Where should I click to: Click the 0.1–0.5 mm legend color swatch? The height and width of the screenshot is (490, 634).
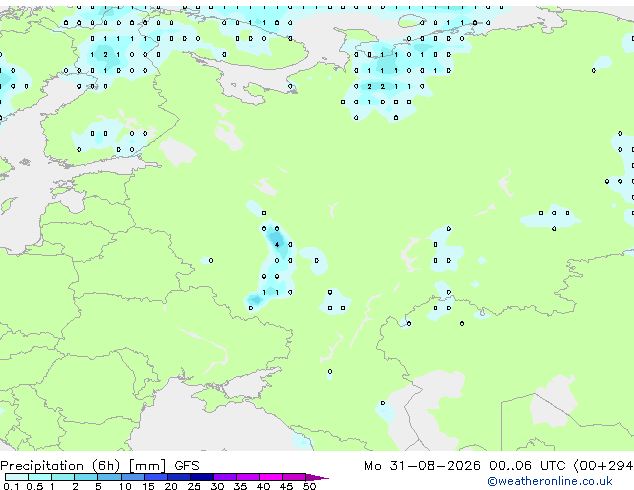(x=17, y=477)
